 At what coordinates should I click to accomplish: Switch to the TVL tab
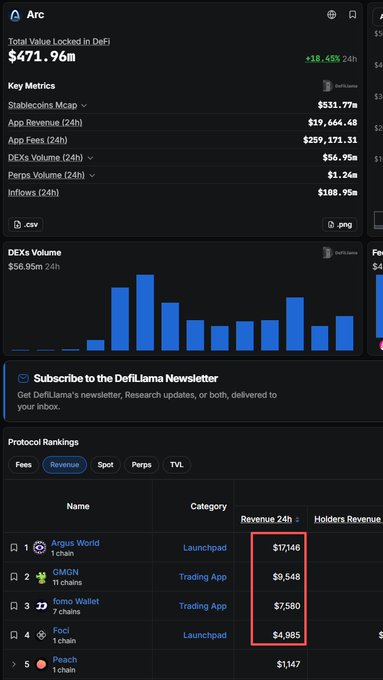(x=177, y=465)
